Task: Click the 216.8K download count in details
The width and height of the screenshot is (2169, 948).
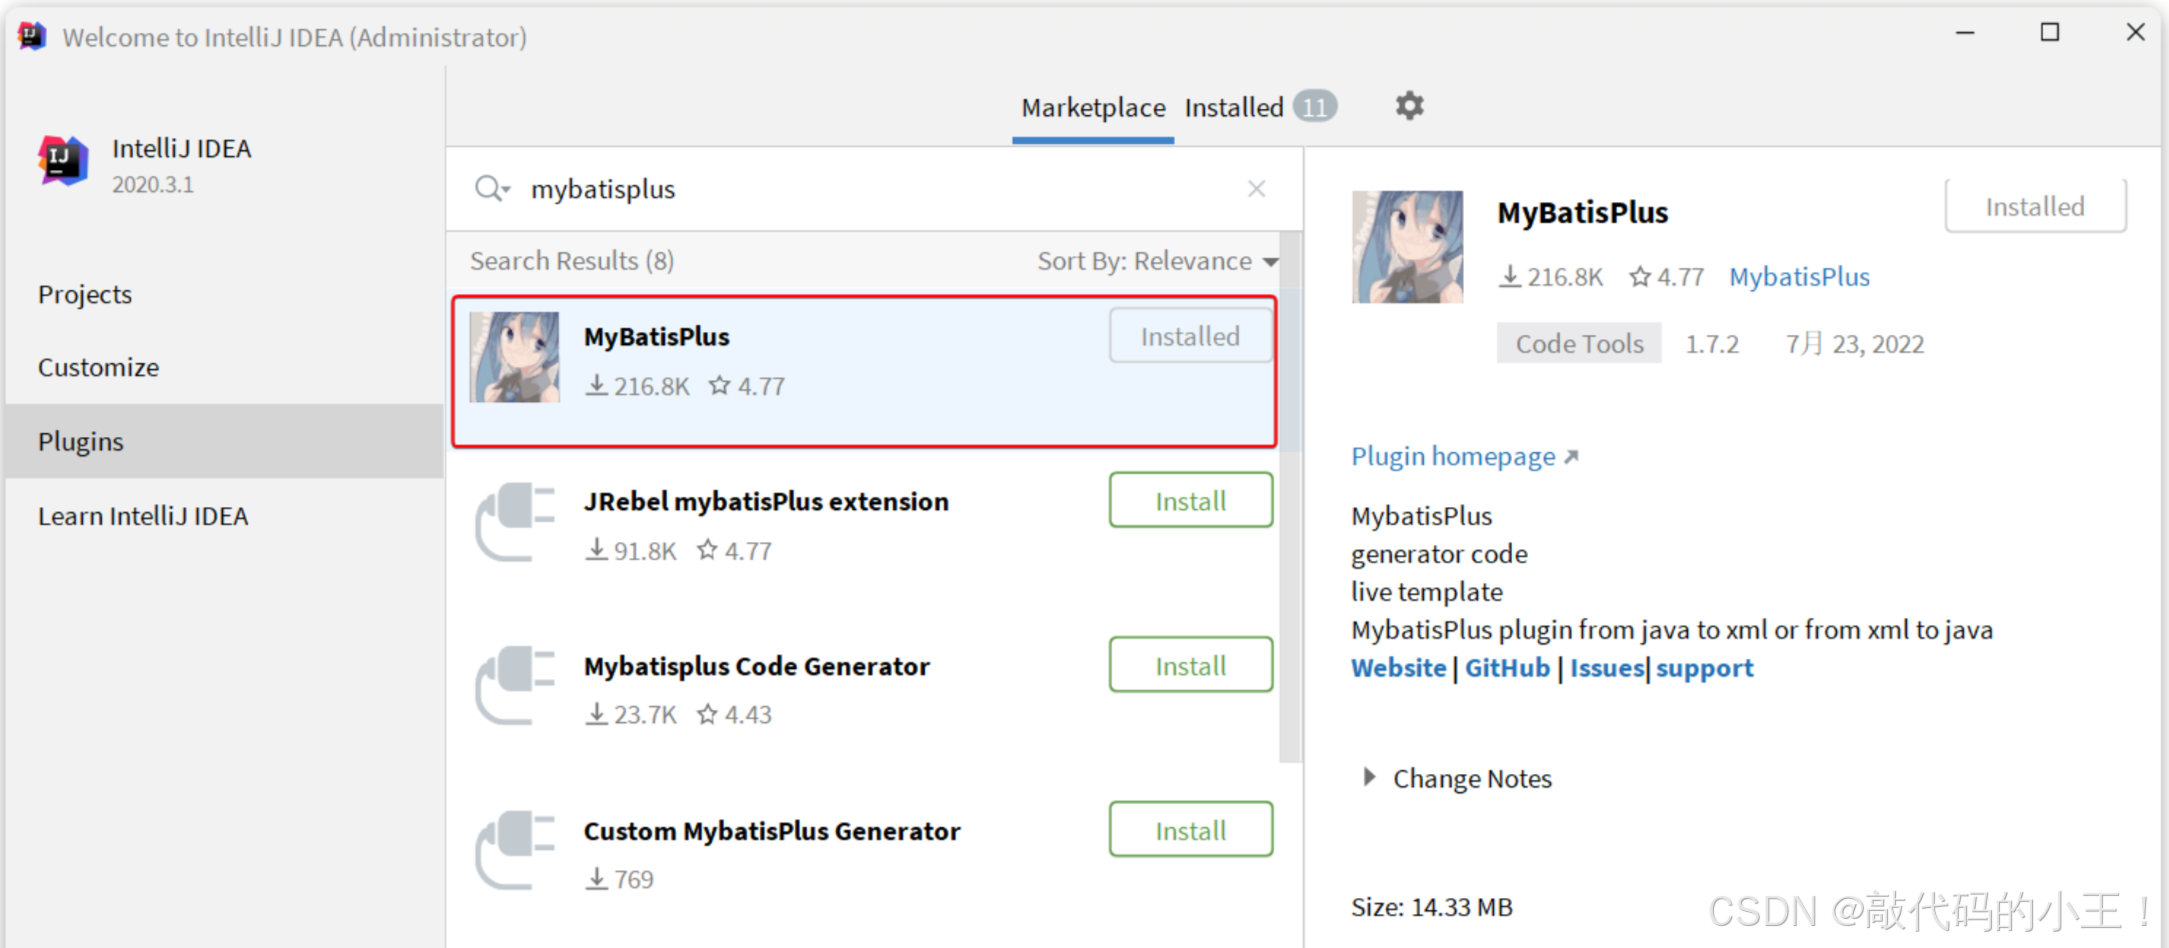Action: [1551, 277]
